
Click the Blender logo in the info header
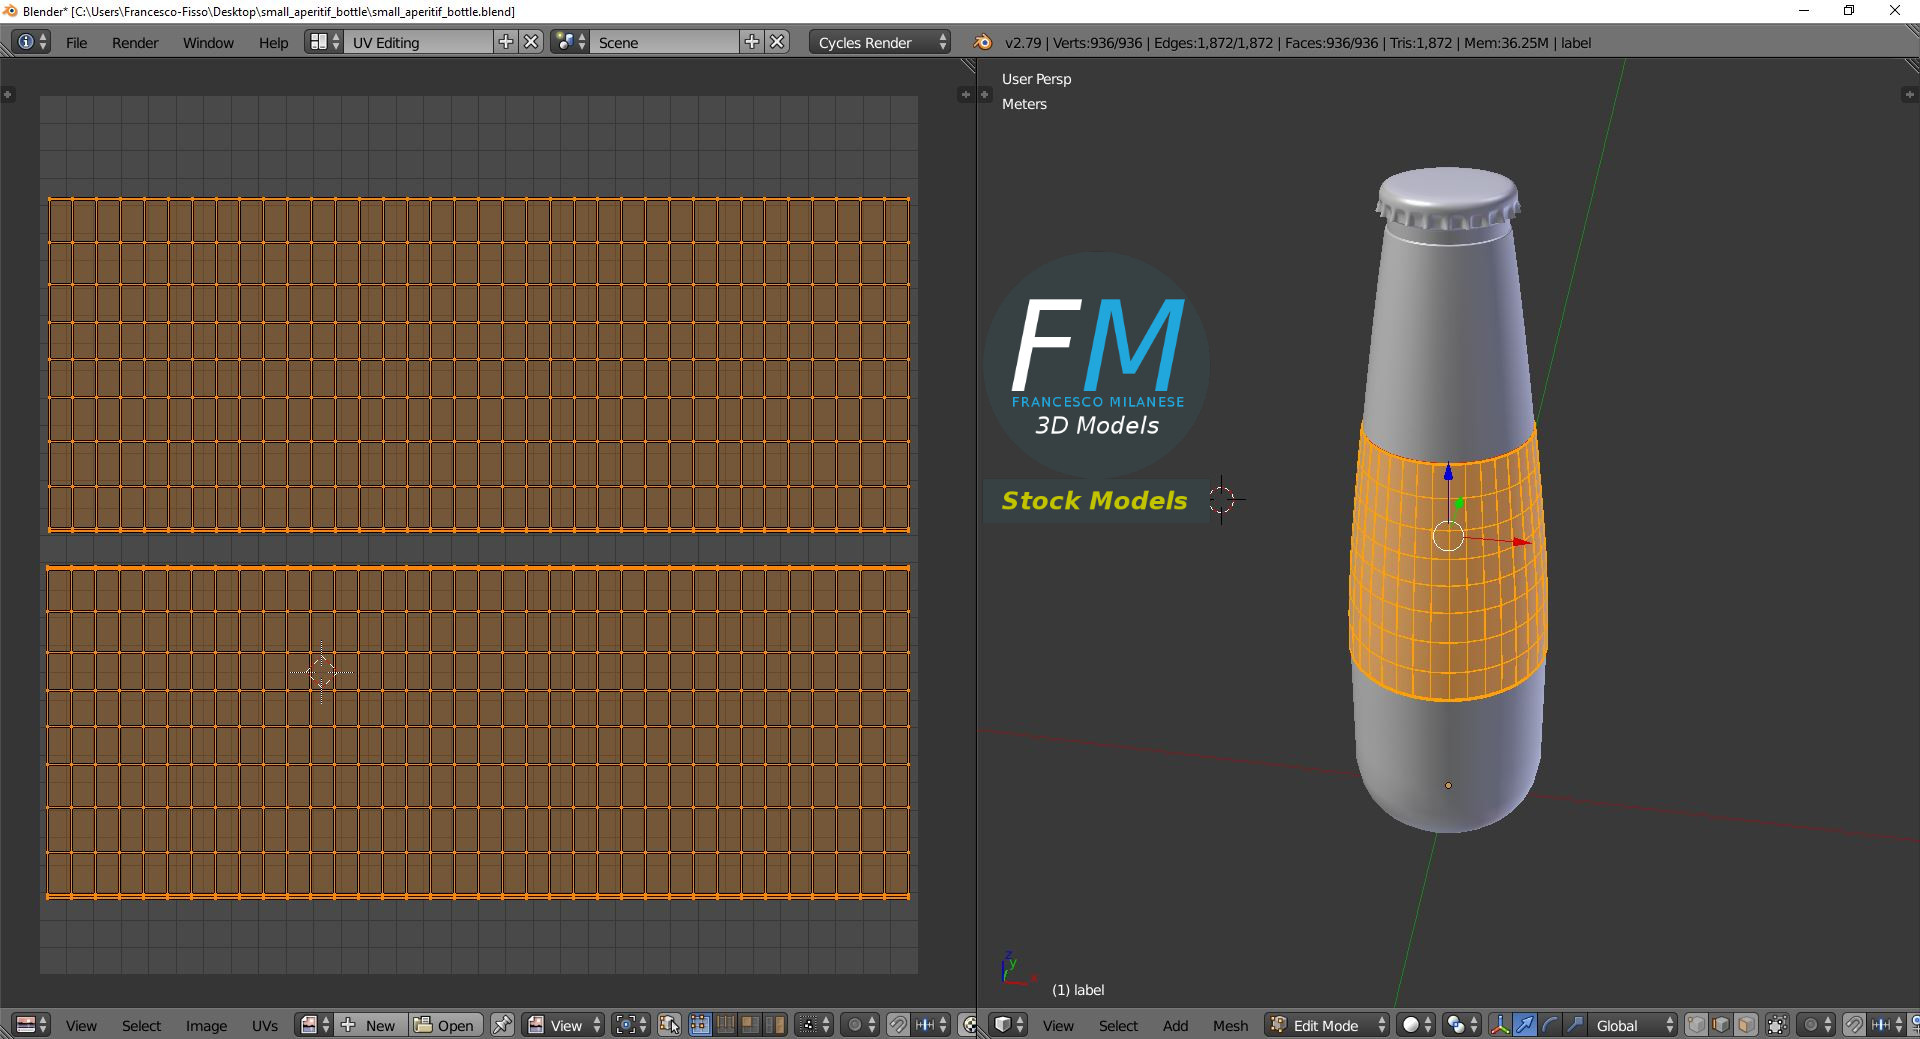click(x=983, y=42)
